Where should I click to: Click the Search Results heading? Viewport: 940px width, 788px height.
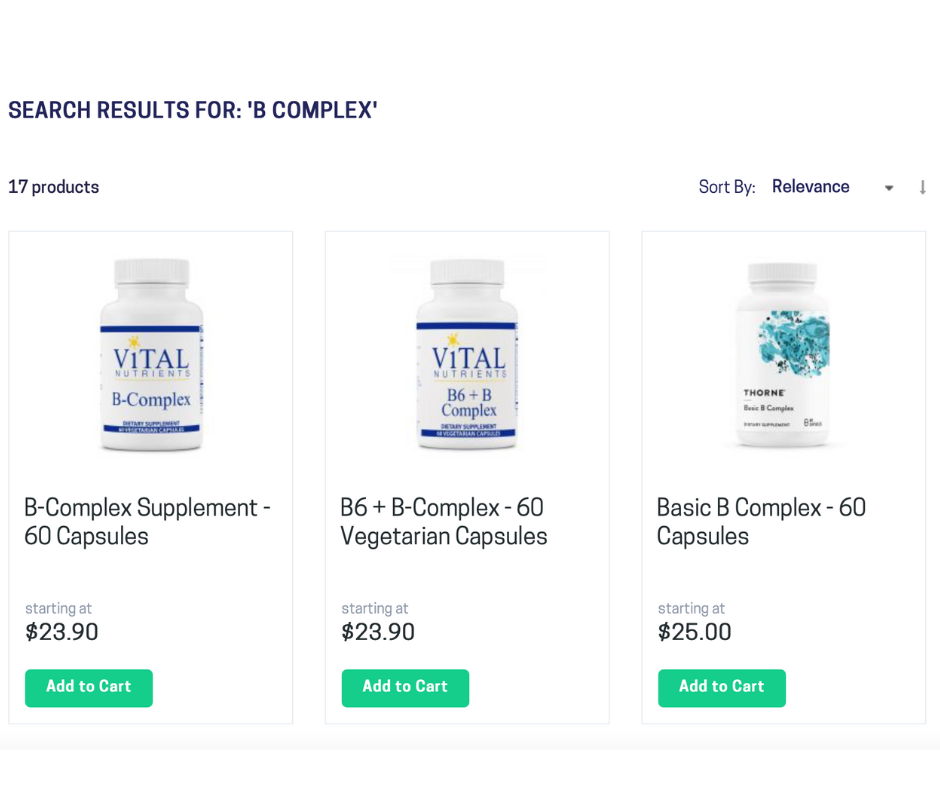[192, 110]
